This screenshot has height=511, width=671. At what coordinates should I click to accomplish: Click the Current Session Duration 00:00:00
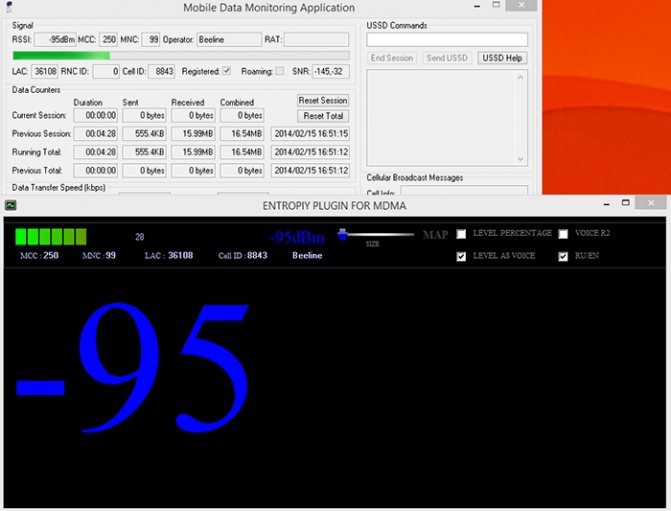[96, 115]
